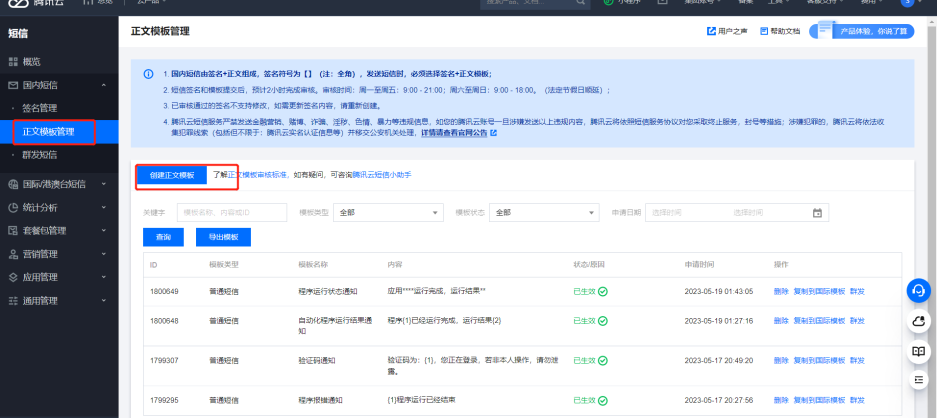This screenshot has height=418, width=937.
Task: Delete template 1799307
Action: [x=781, y=361]
